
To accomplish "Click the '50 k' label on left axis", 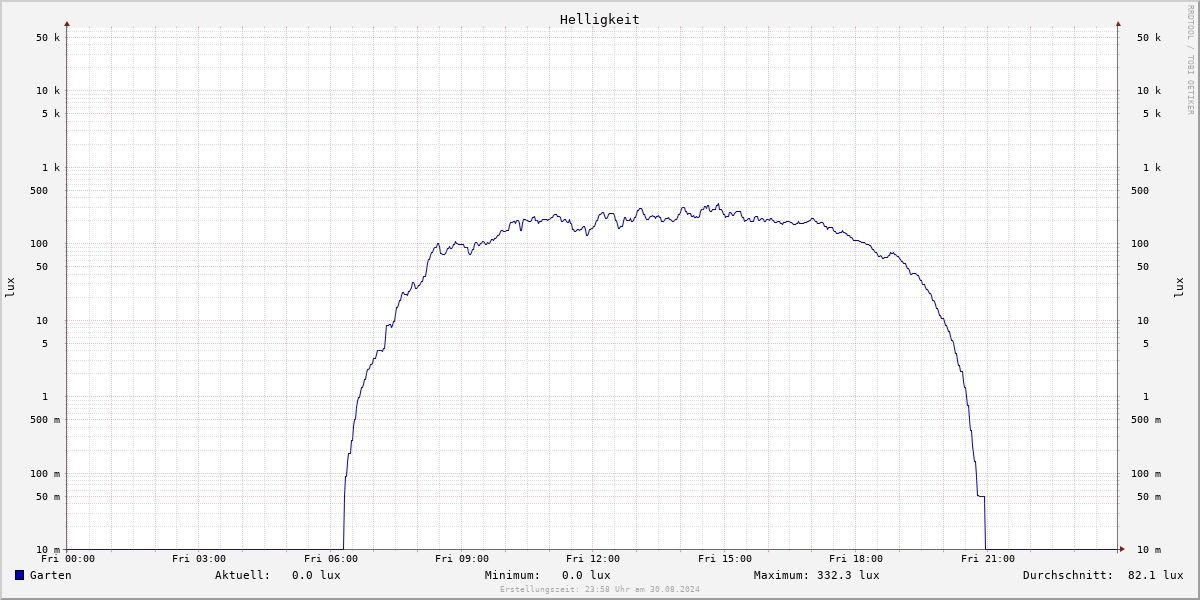I will 48,38.
